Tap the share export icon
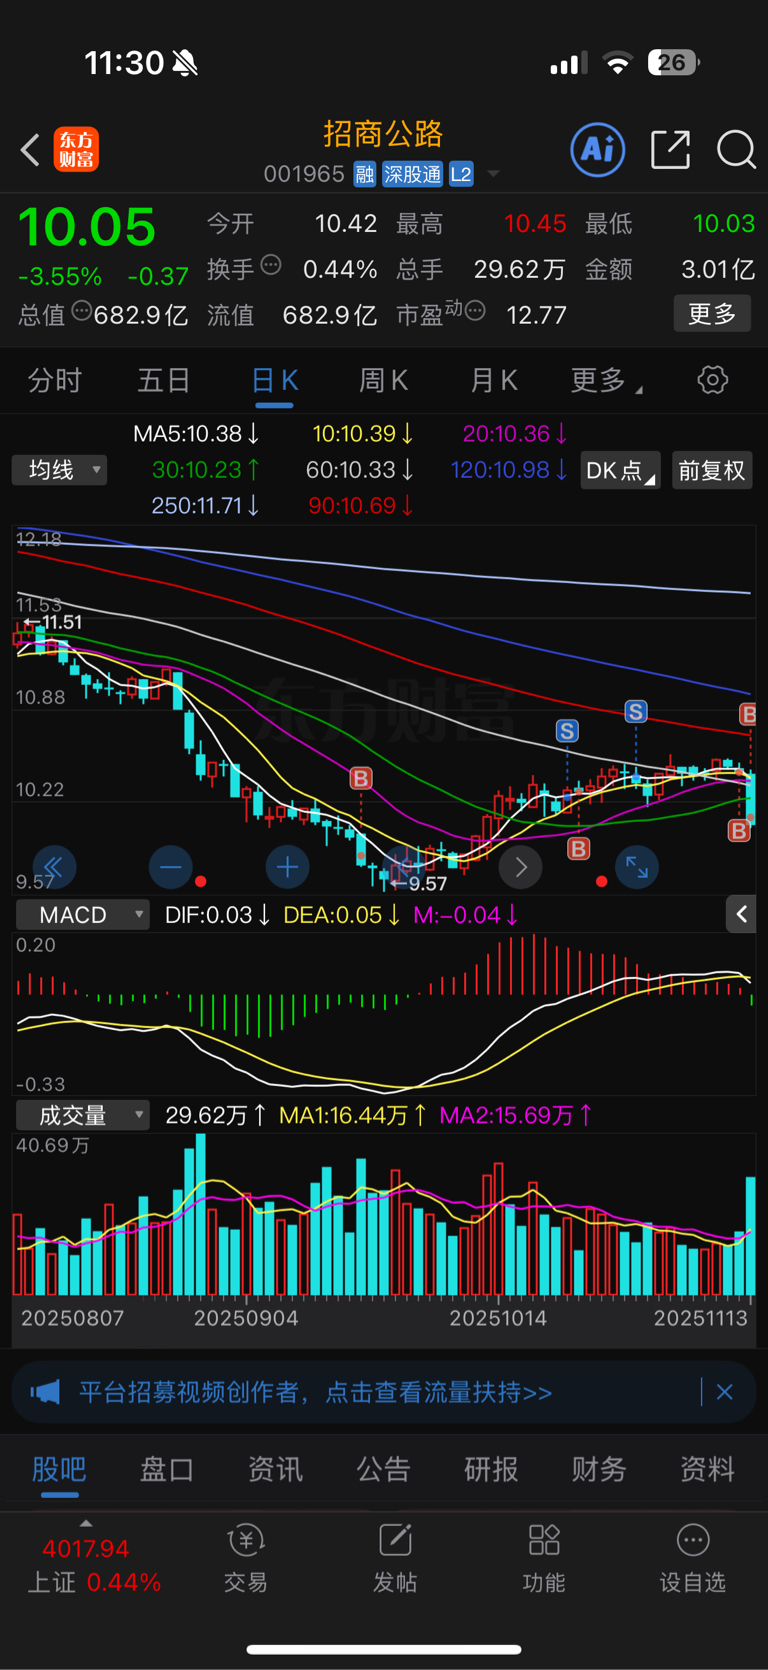Screen dimensions: 768x1670 [x=670, y=150]
